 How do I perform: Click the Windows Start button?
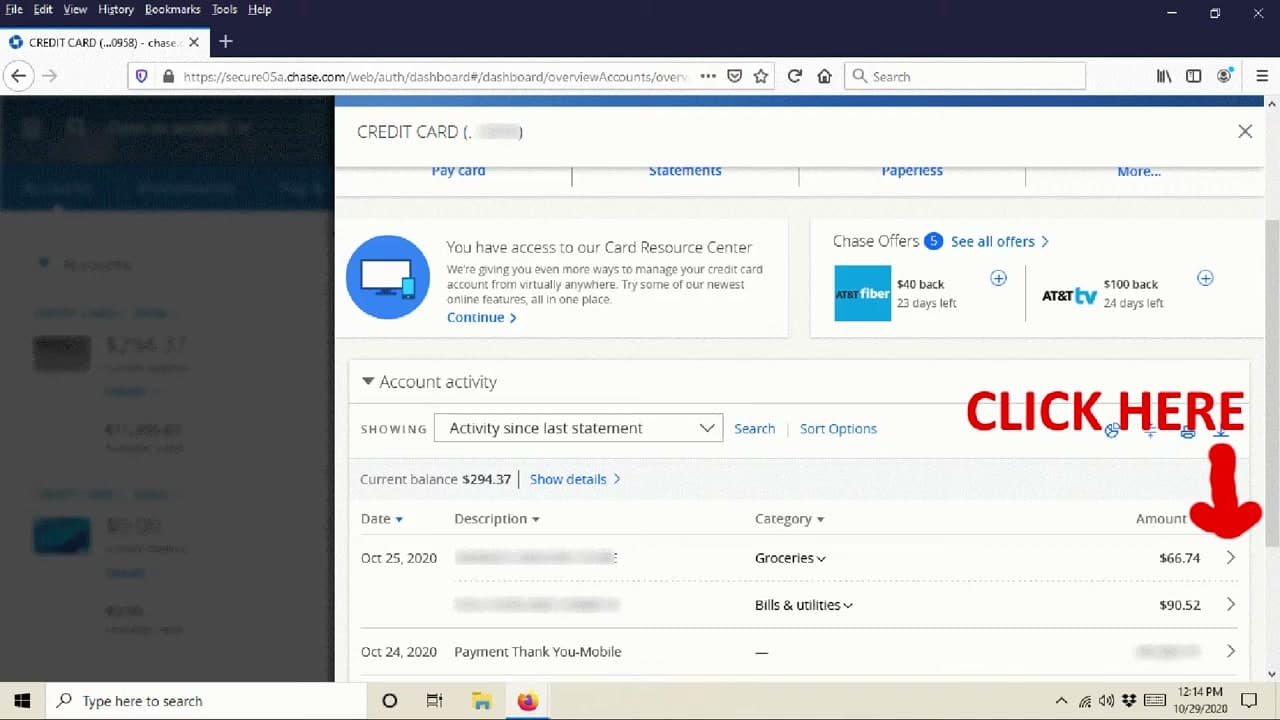[x=22, y=701]
